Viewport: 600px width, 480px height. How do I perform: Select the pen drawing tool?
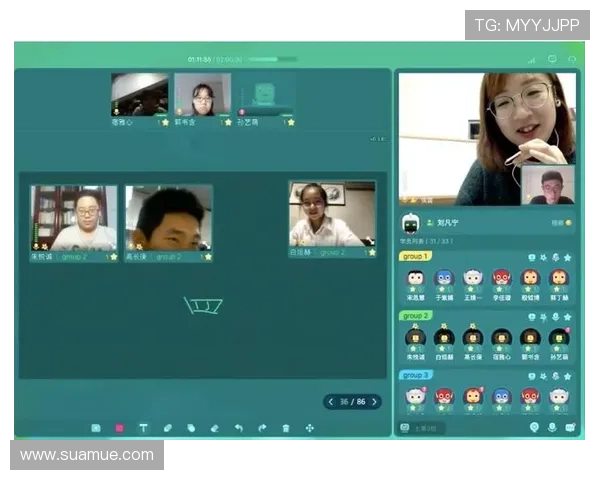(x=167, y=428)
